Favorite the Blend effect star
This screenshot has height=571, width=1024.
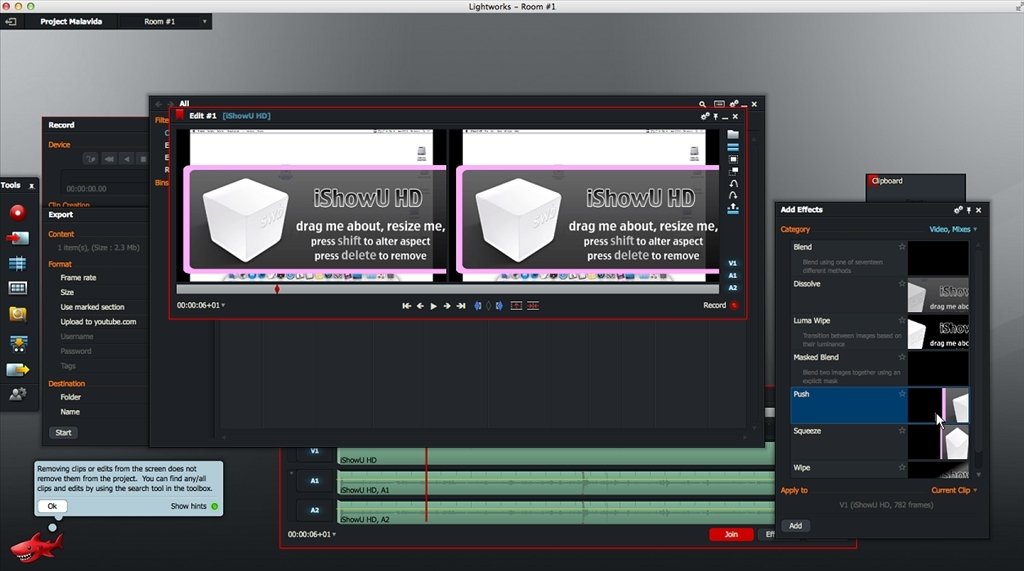[902, 247]
